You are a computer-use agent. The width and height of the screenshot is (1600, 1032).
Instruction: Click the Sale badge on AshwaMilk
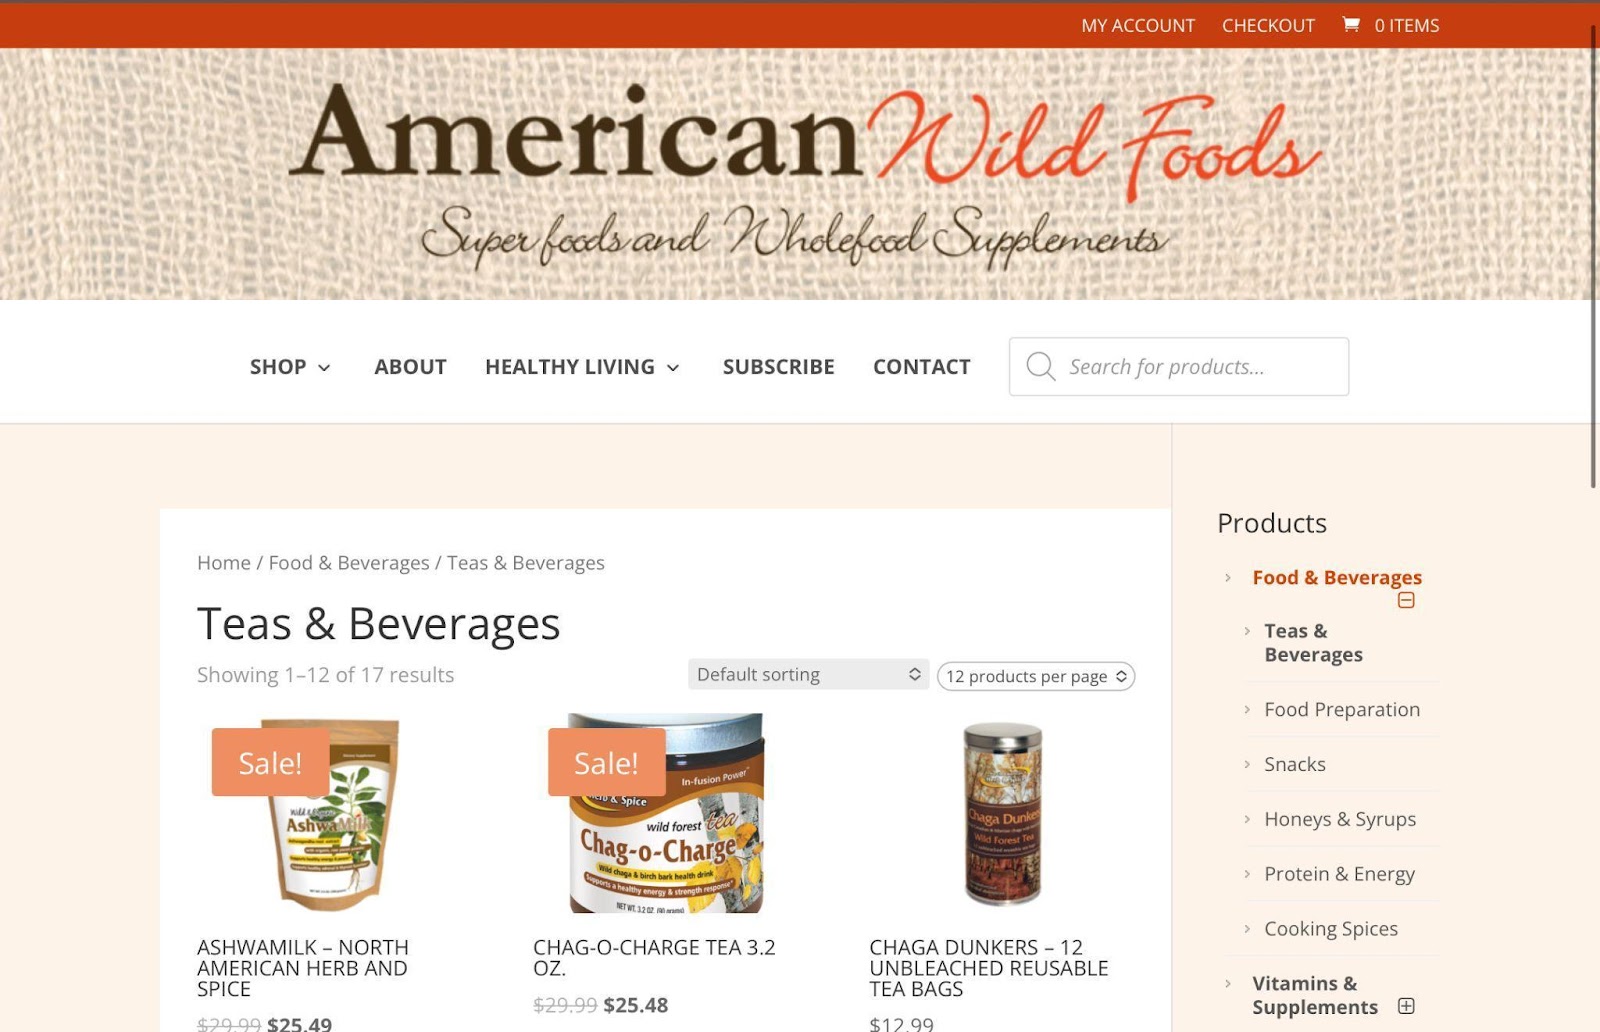coord(270,762)
